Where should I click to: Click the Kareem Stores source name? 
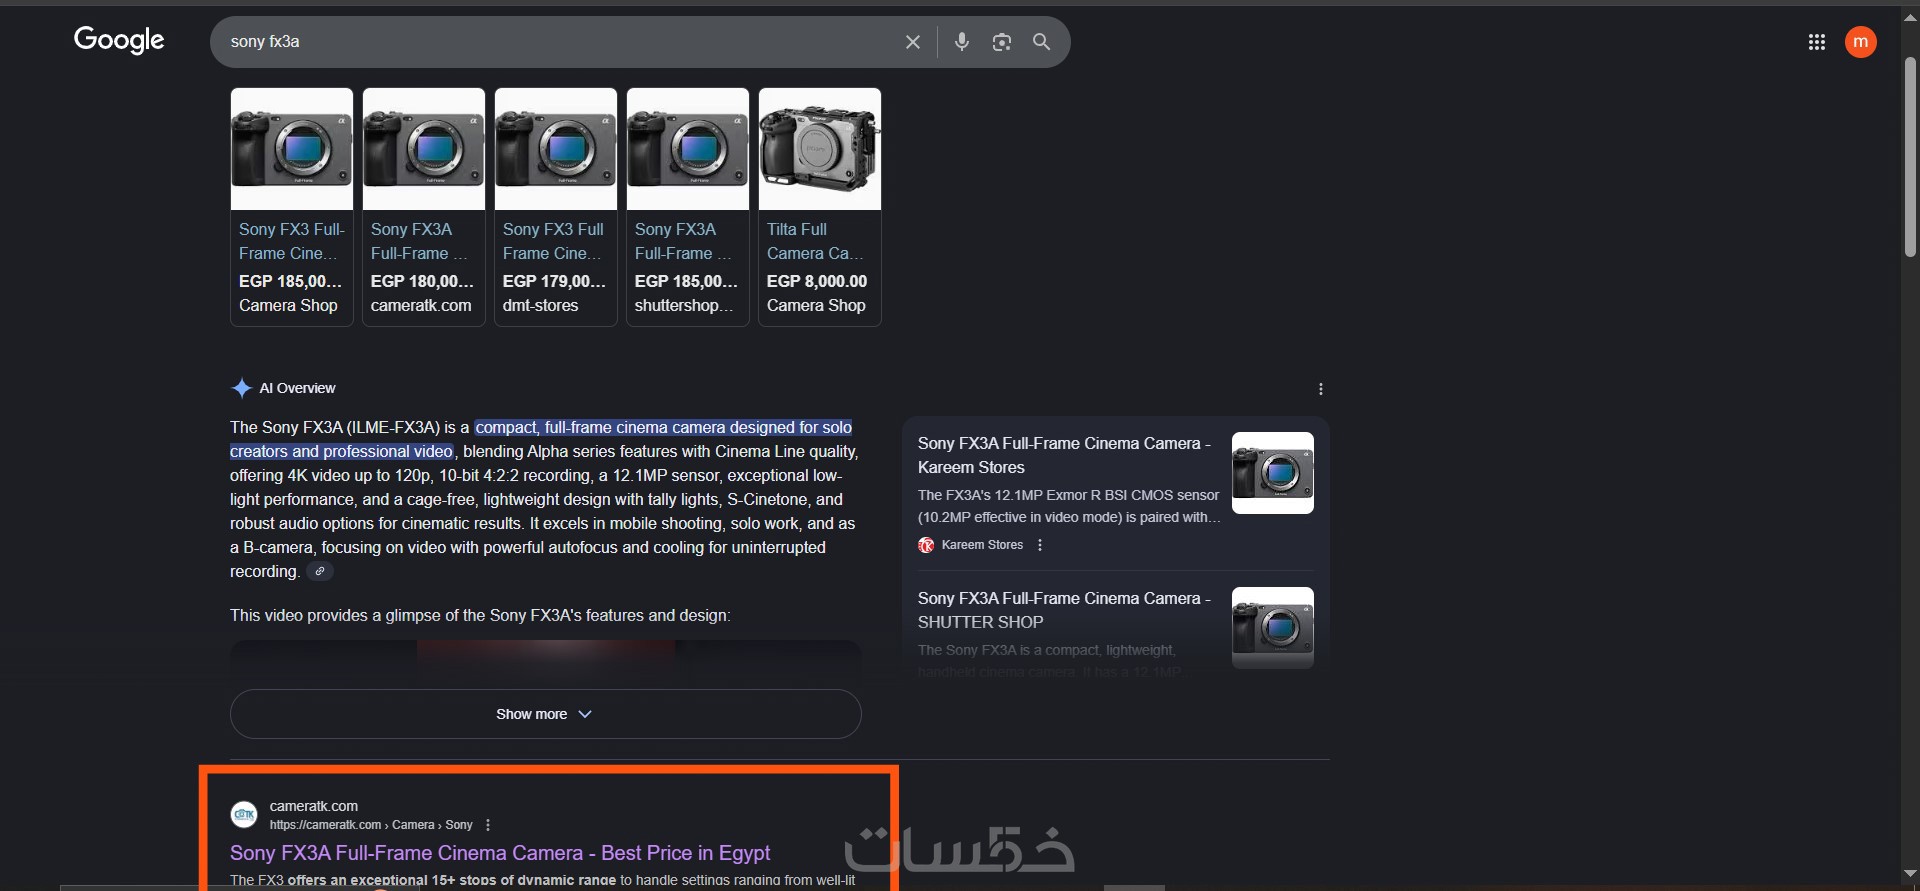click(x=982, y=545)
